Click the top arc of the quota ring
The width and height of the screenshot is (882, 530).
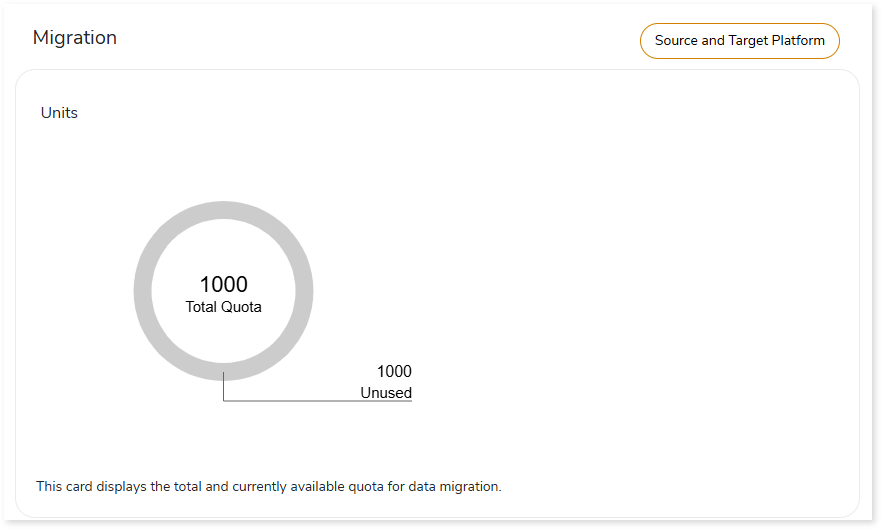pyautogui.click(x=223, y=210)
